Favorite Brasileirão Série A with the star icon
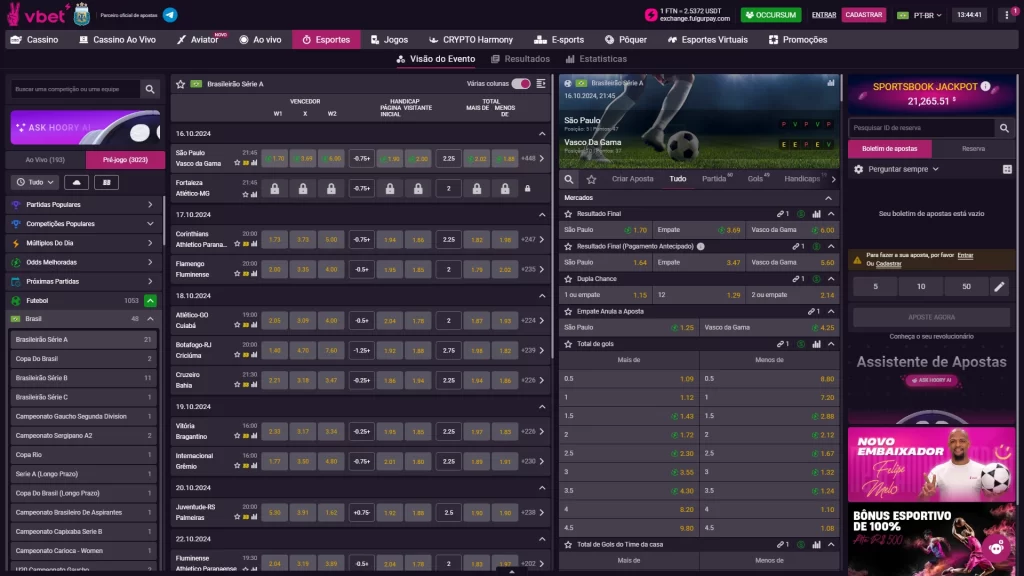Viewport: 1024px width, 576px height. (x=180, y=84)
